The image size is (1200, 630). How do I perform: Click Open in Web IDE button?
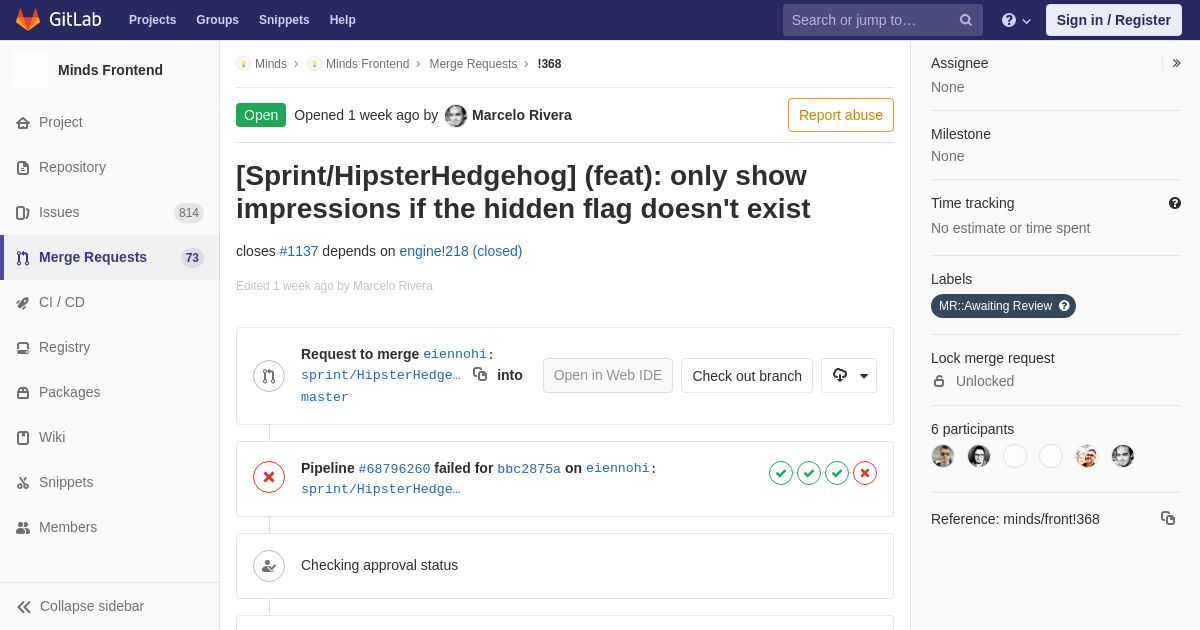[608, 375]
